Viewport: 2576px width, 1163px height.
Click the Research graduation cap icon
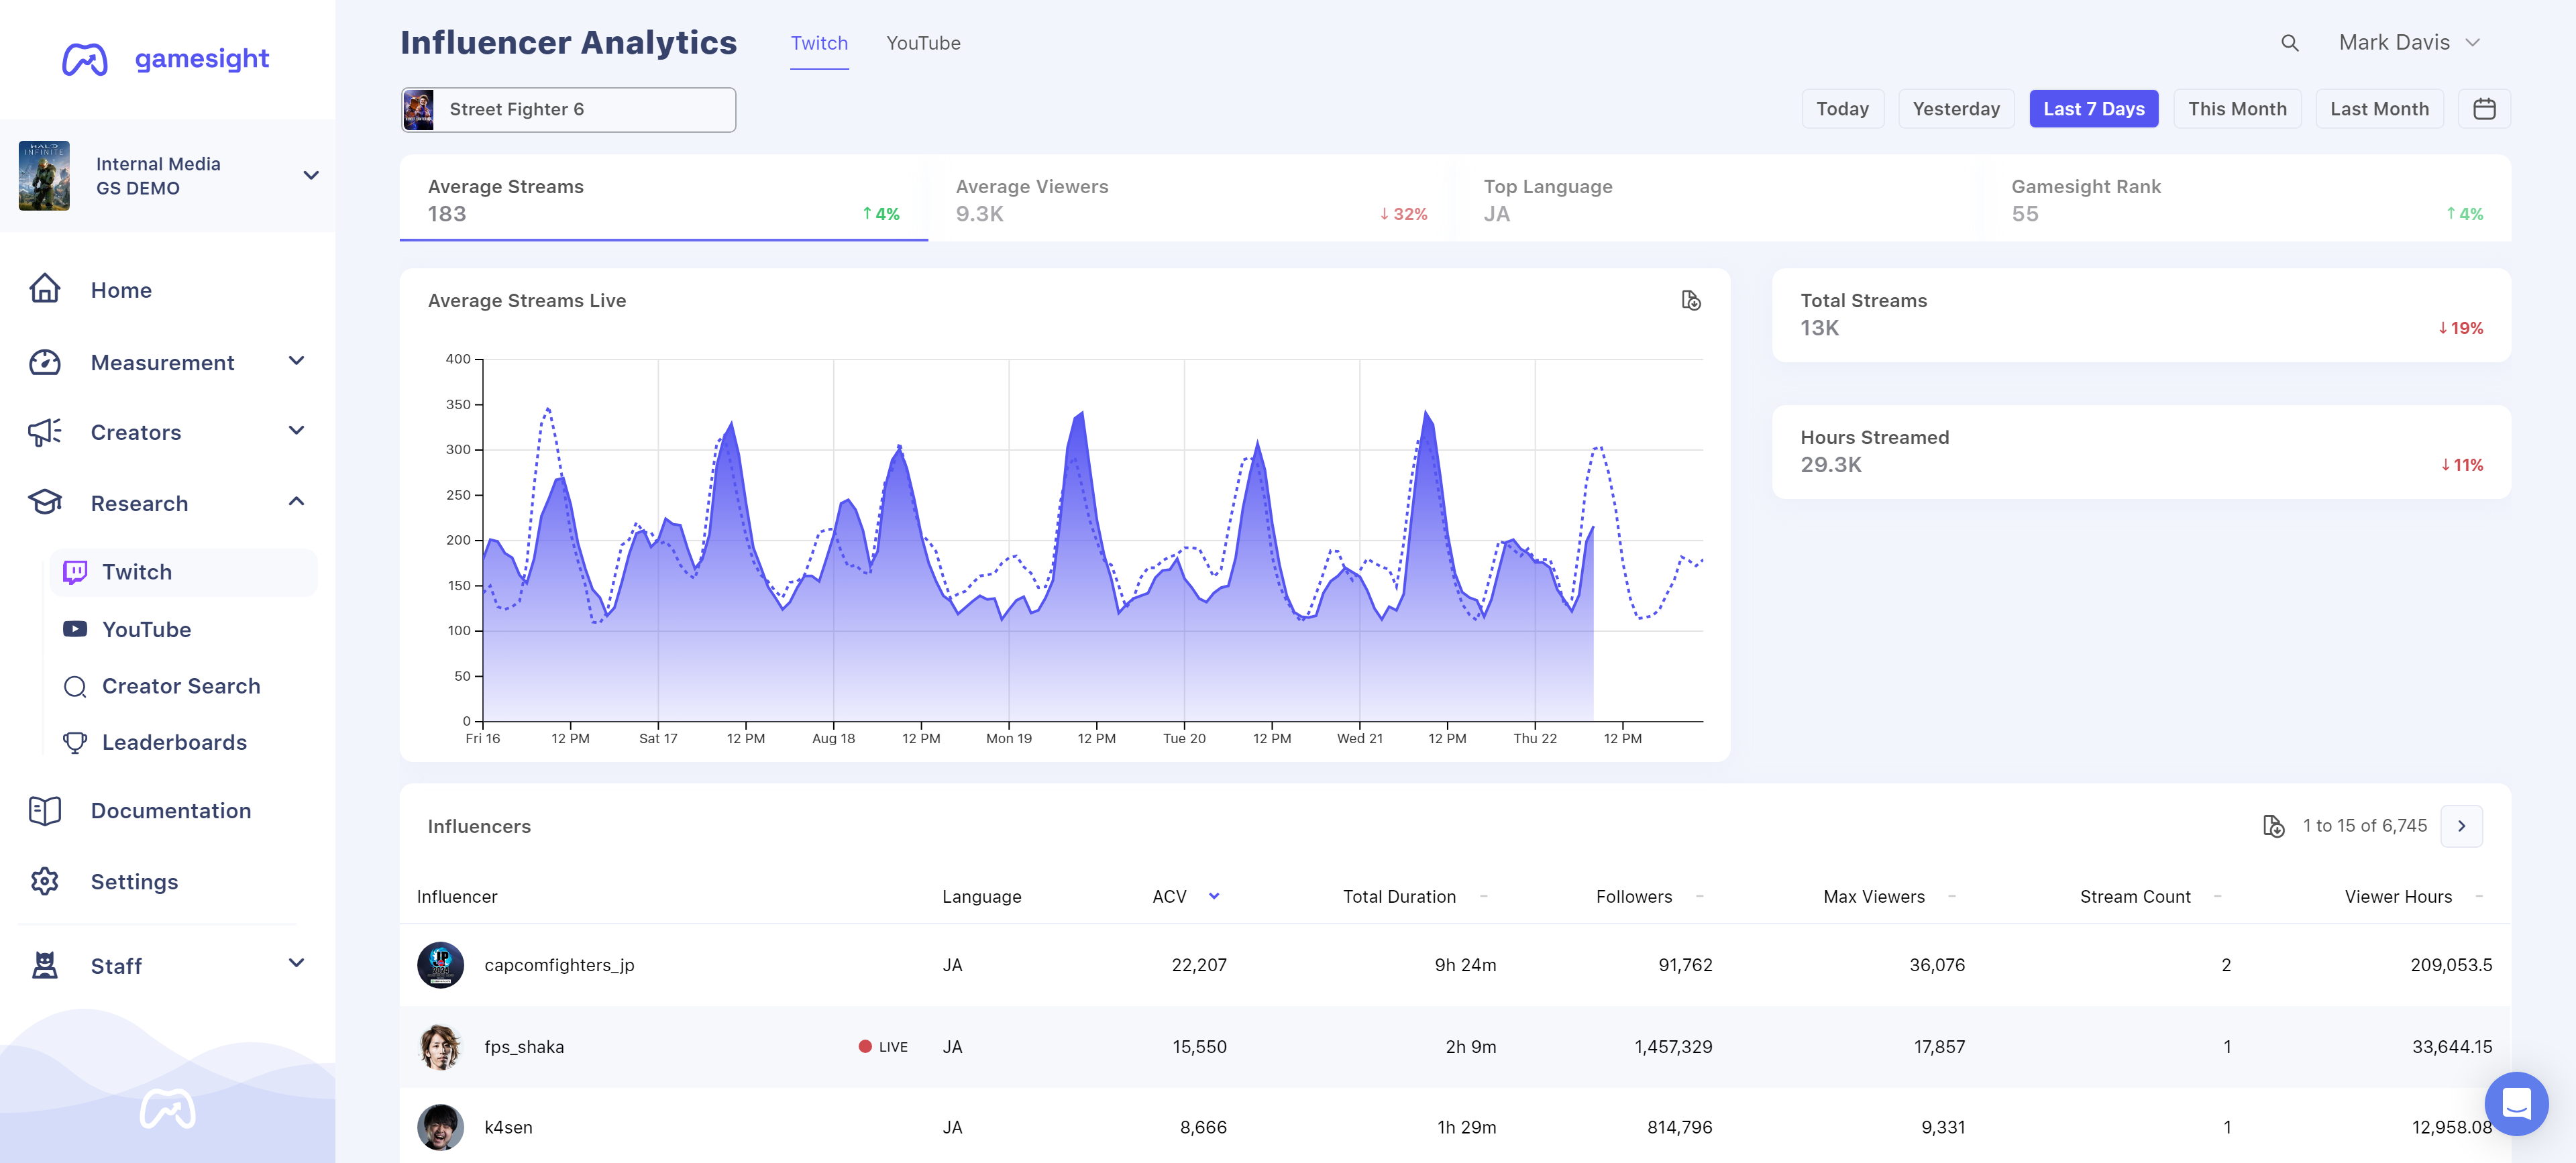tap(45, 502)
